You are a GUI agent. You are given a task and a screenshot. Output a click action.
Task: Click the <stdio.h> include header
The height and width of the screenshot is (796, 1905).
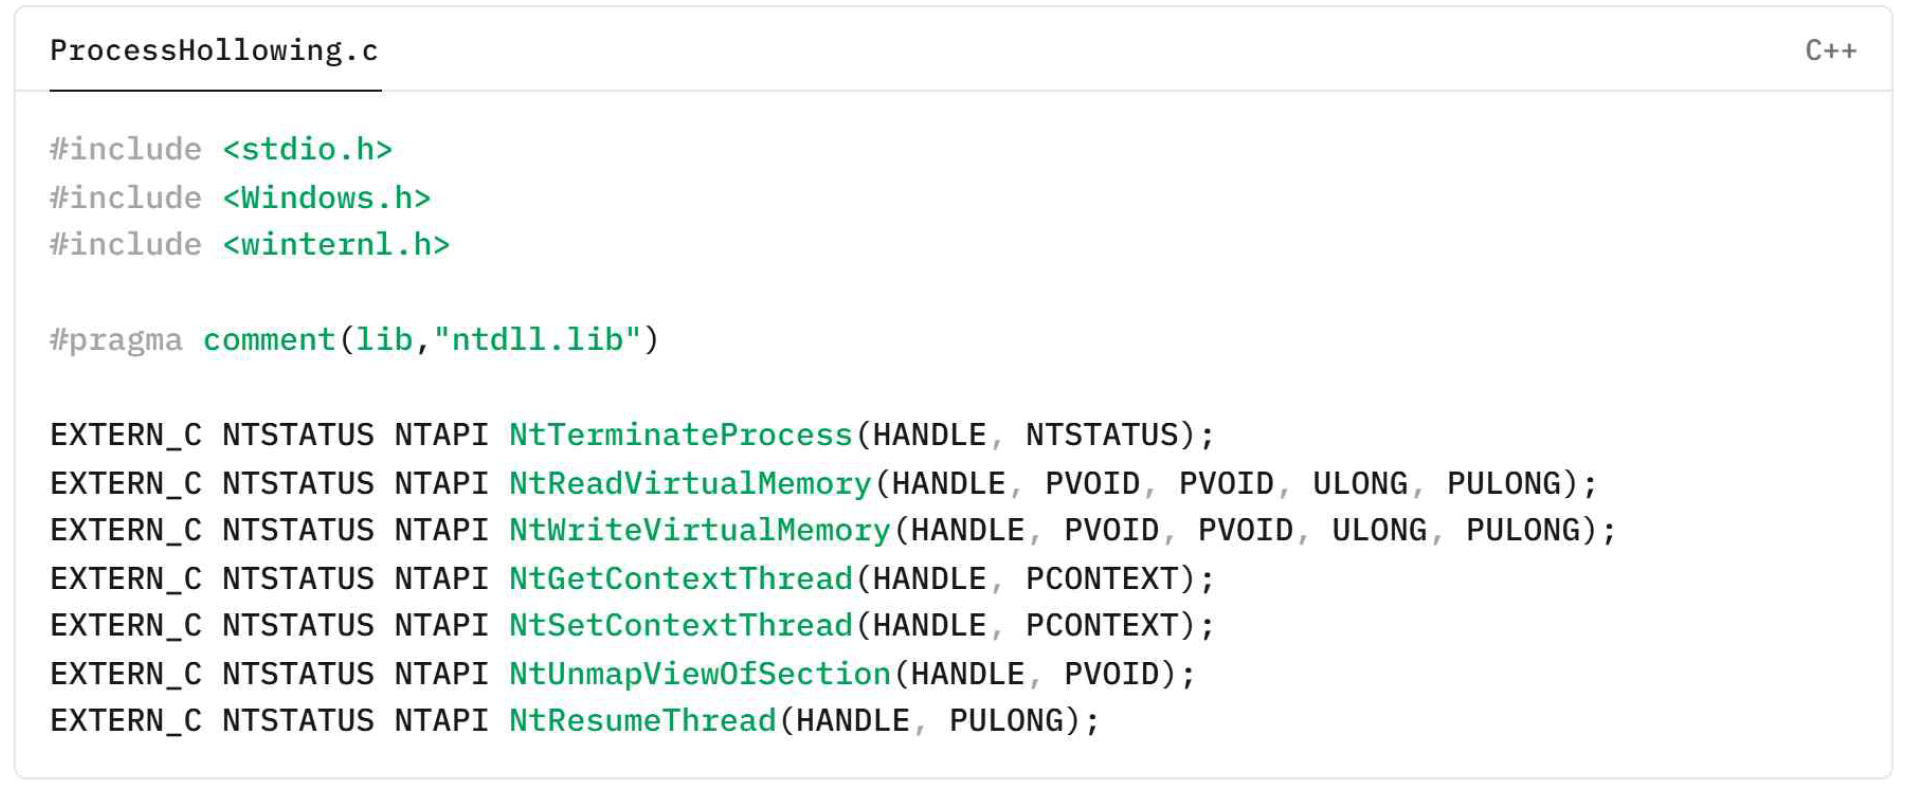tap(307, 150)
